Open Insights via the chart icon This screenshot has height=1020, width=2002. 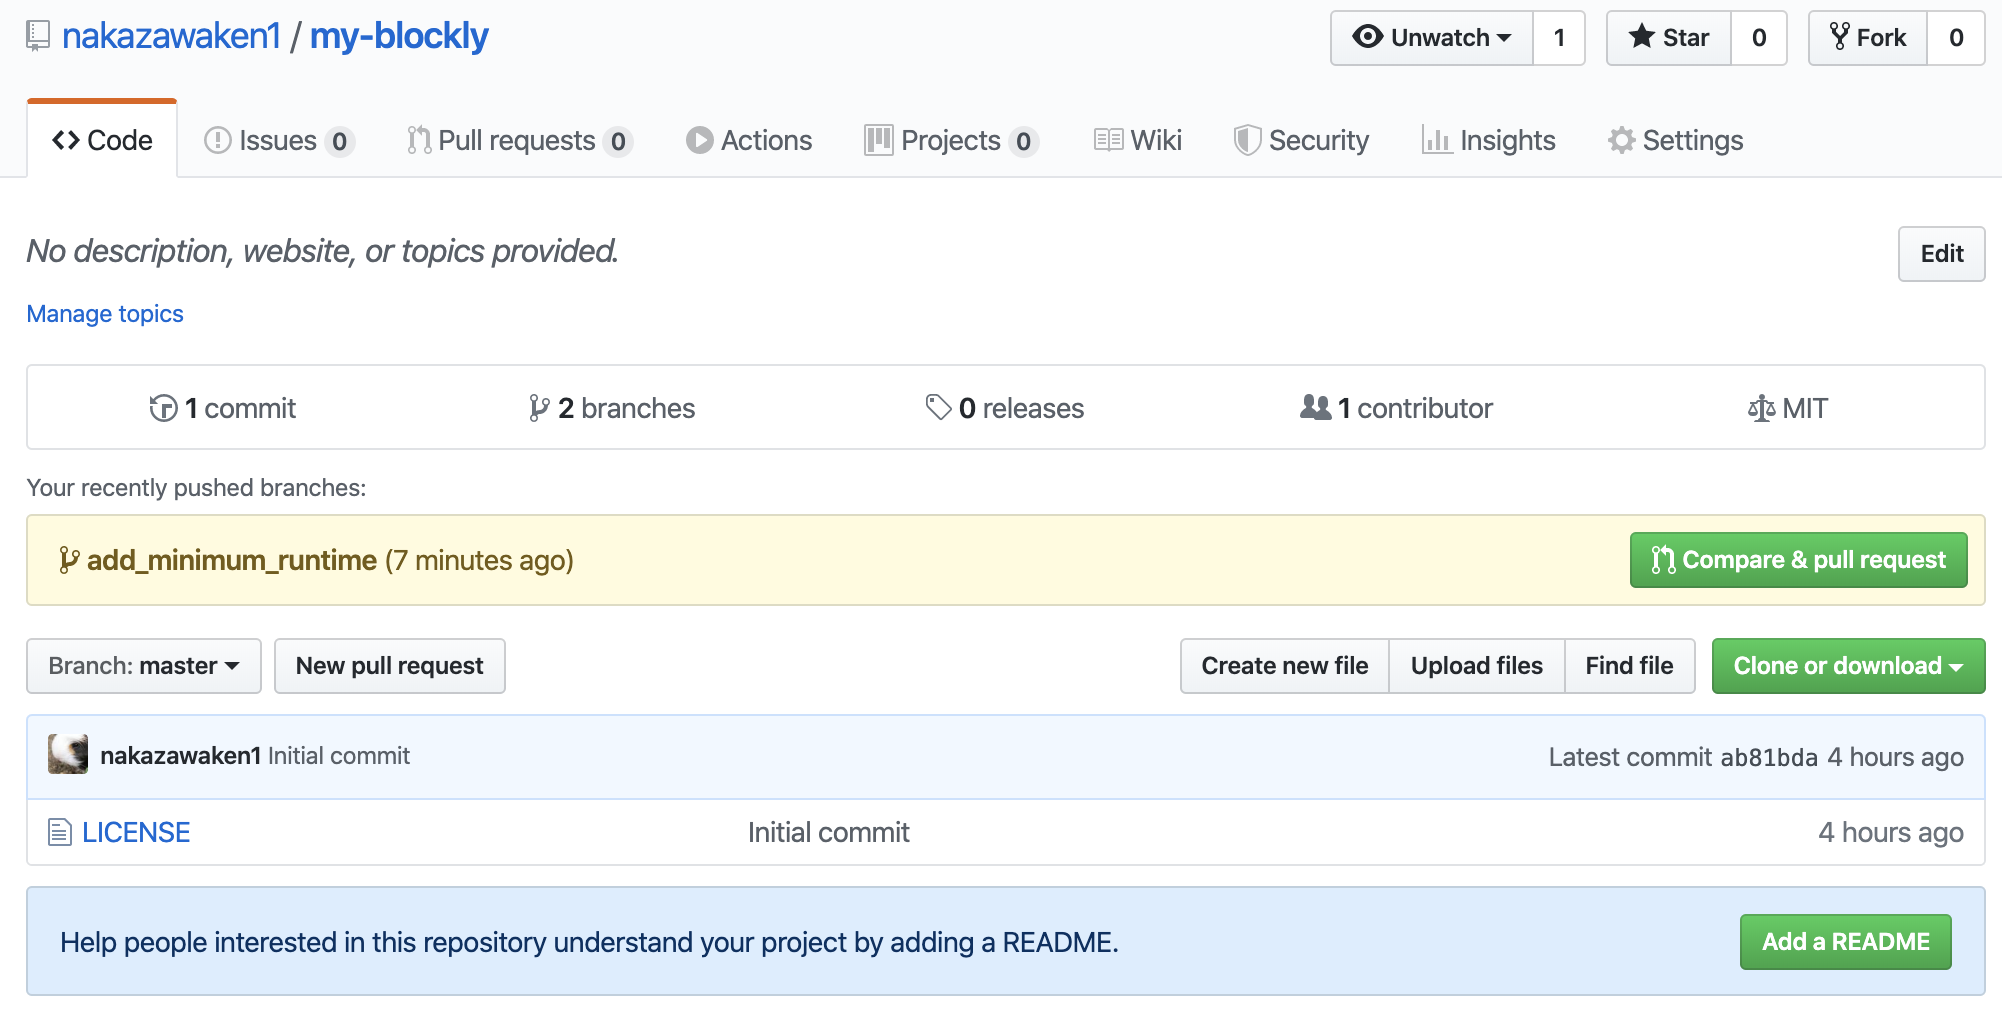click(1437, 140)
